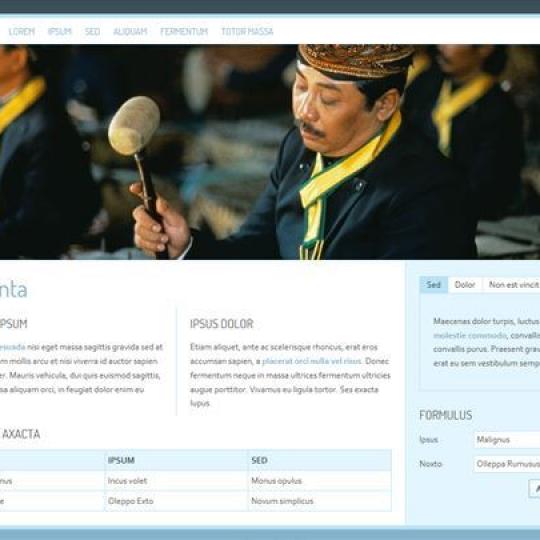Image resolution: width=540 pixels, height=540 pixels.
Task: Follow the 'placerat orci nulla vel risus' link
Action: [311, 361]
